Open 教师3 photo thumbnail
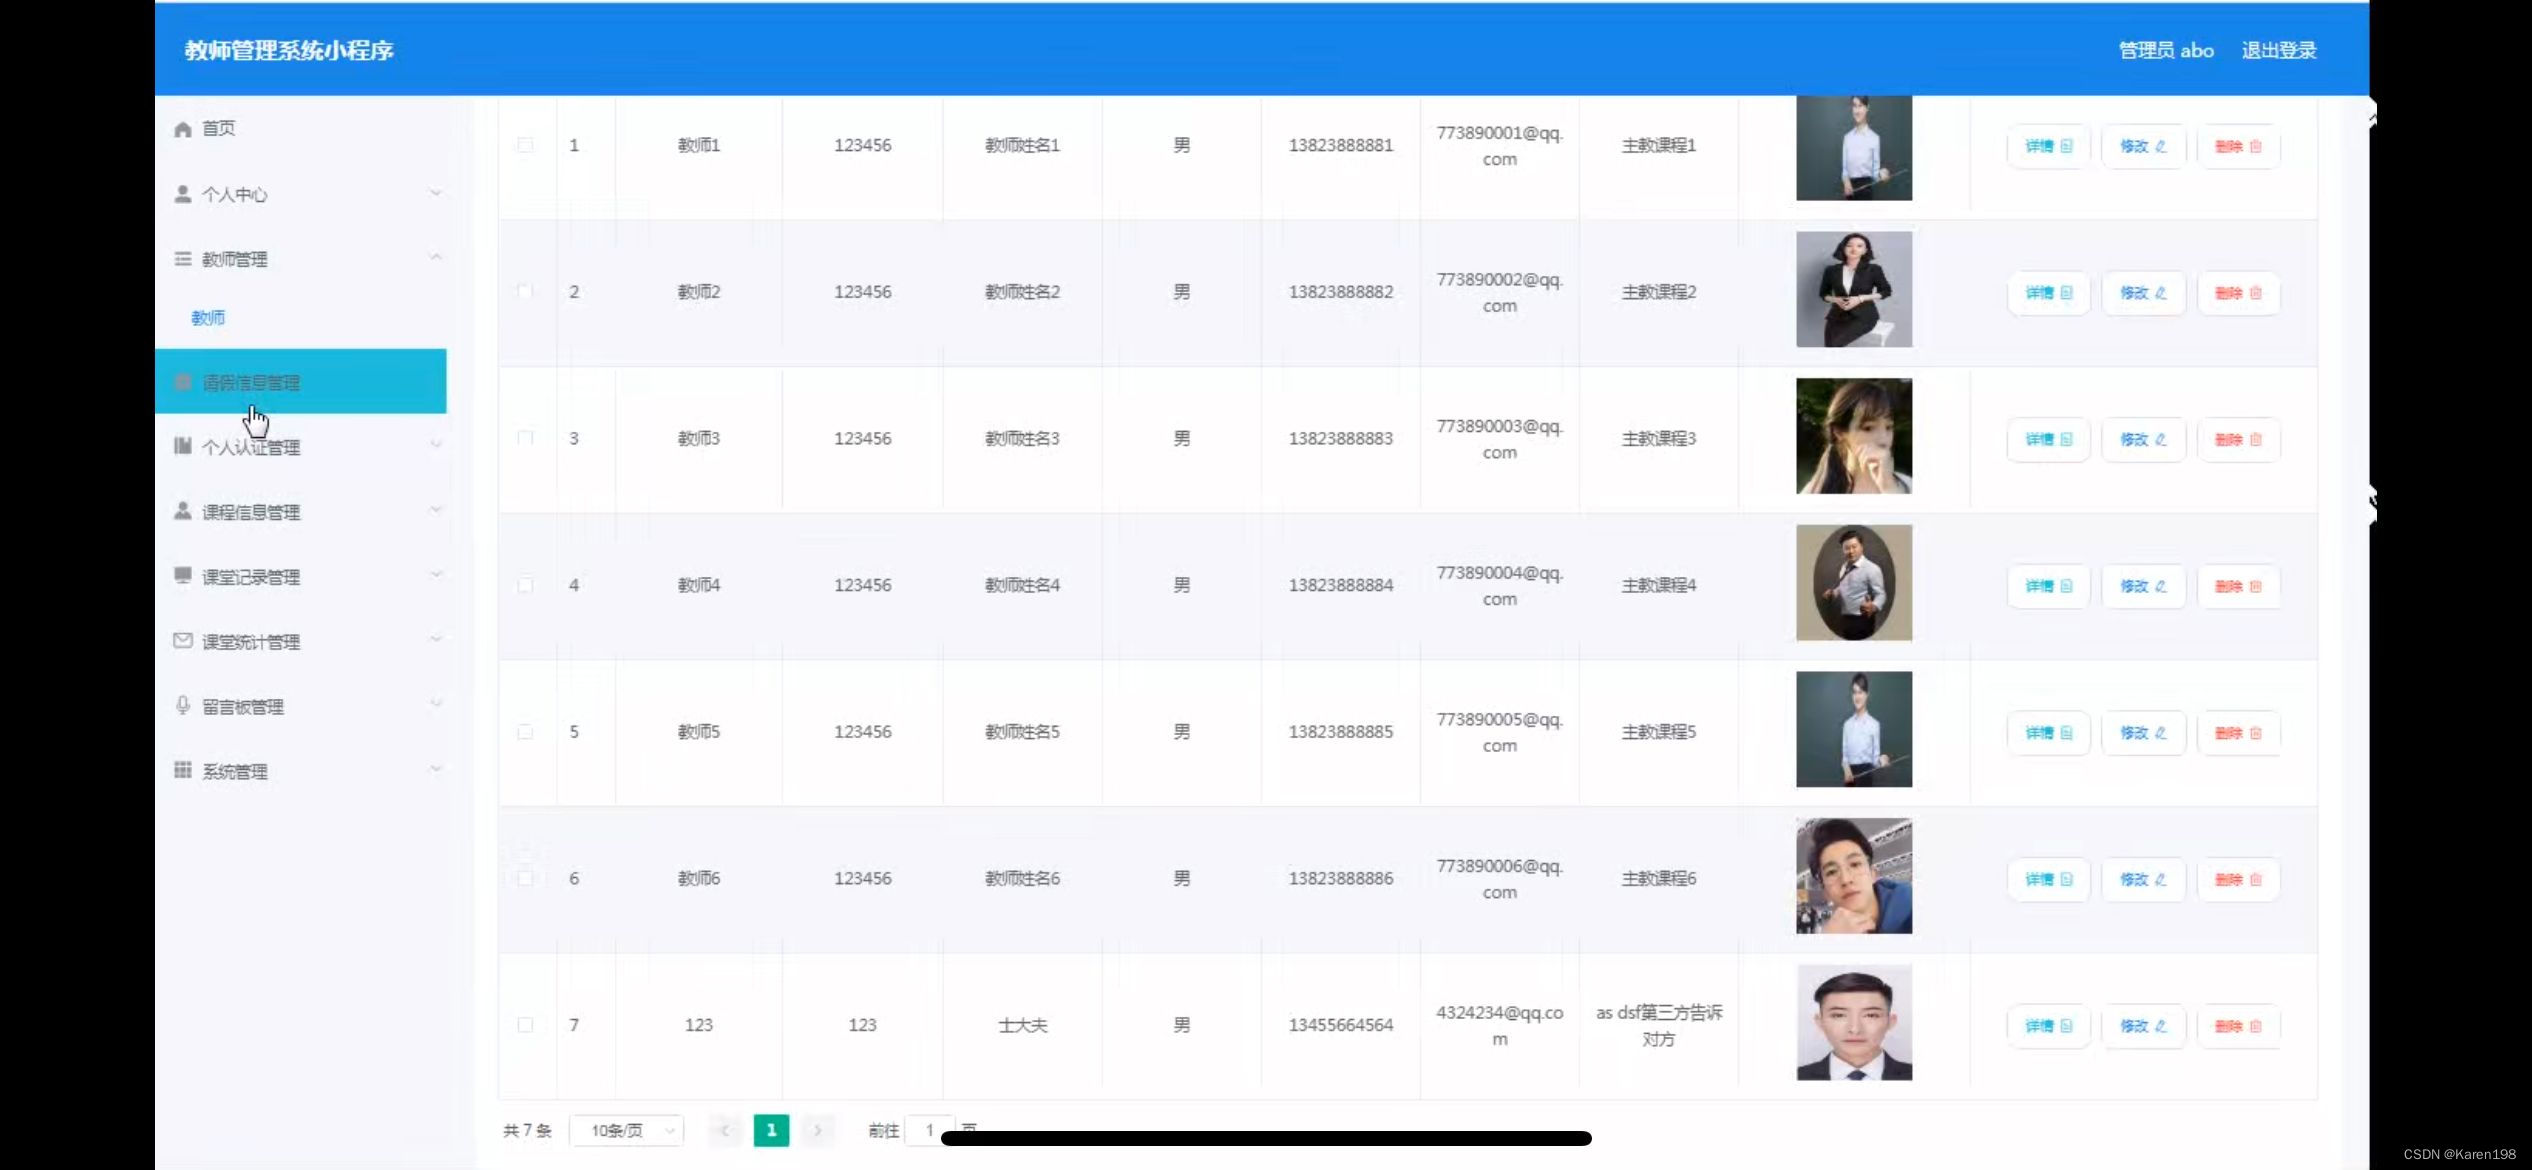 (x=1854, y=436)
